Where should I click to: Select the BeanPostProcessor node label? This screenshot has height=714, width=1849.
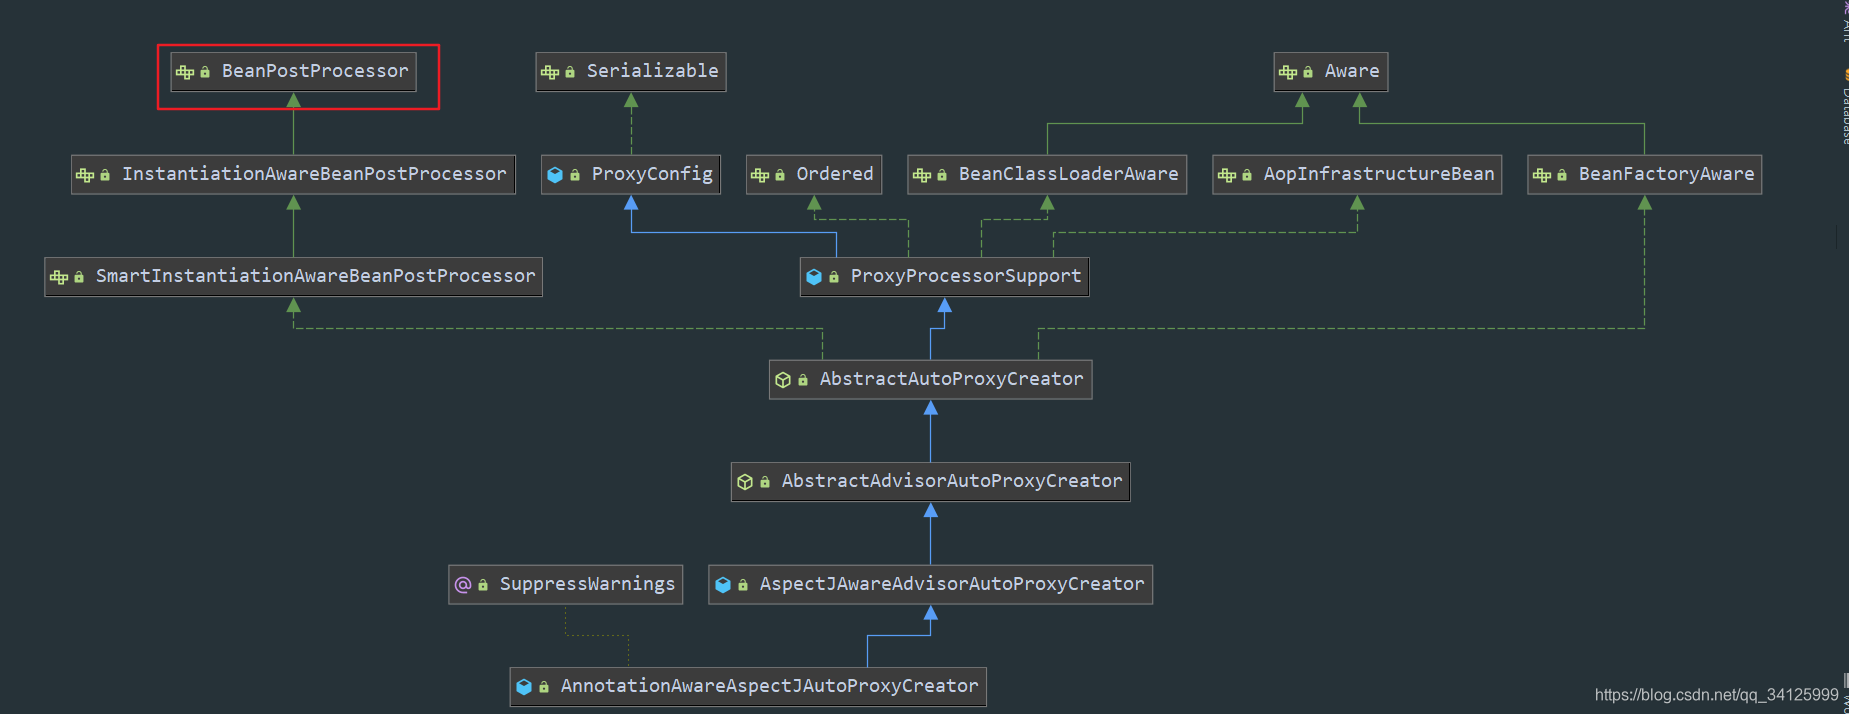pyautogui.click(x=315, y=71)
